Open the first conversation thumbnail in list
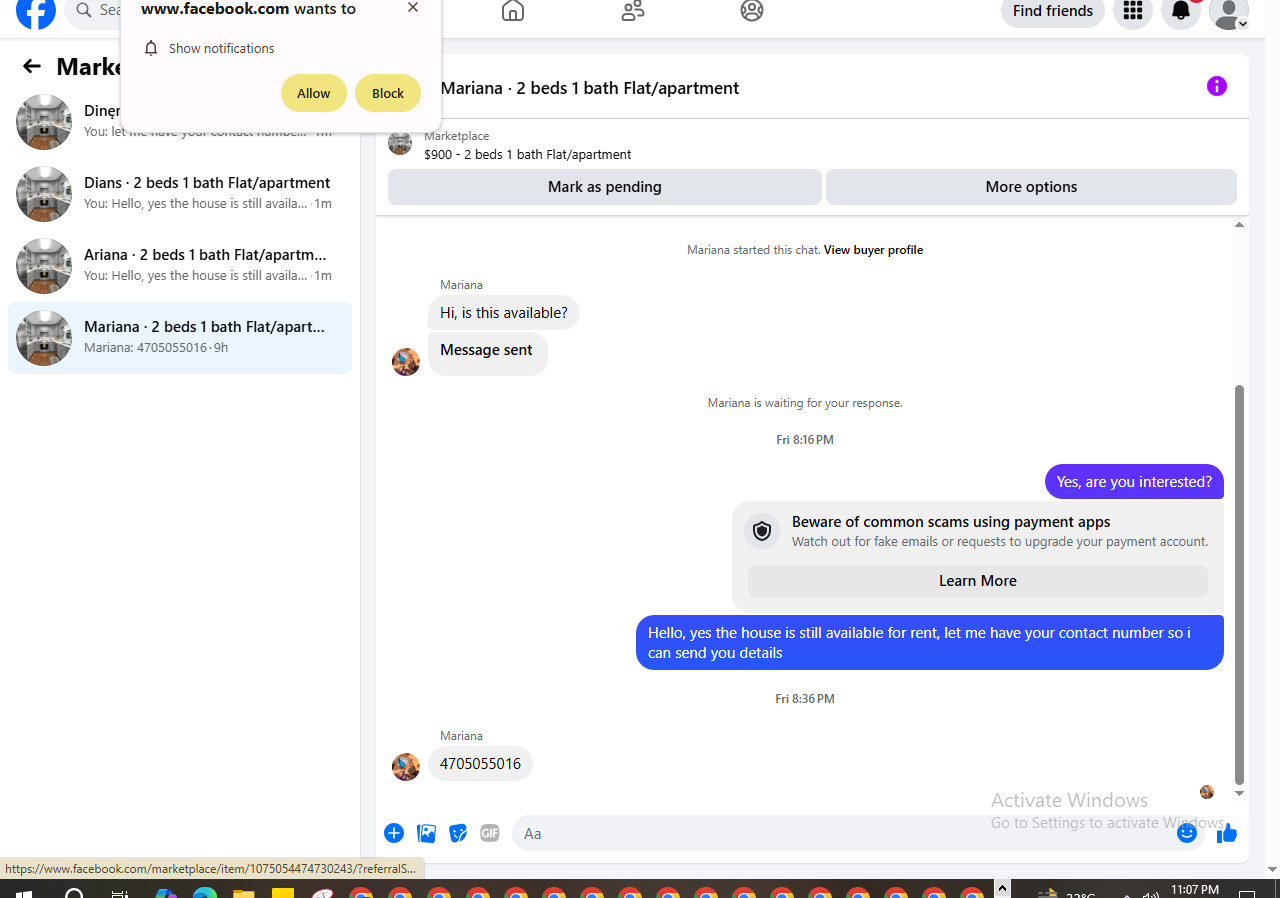This screenshot has width=1280, height=898. click(x=44, y=122)
